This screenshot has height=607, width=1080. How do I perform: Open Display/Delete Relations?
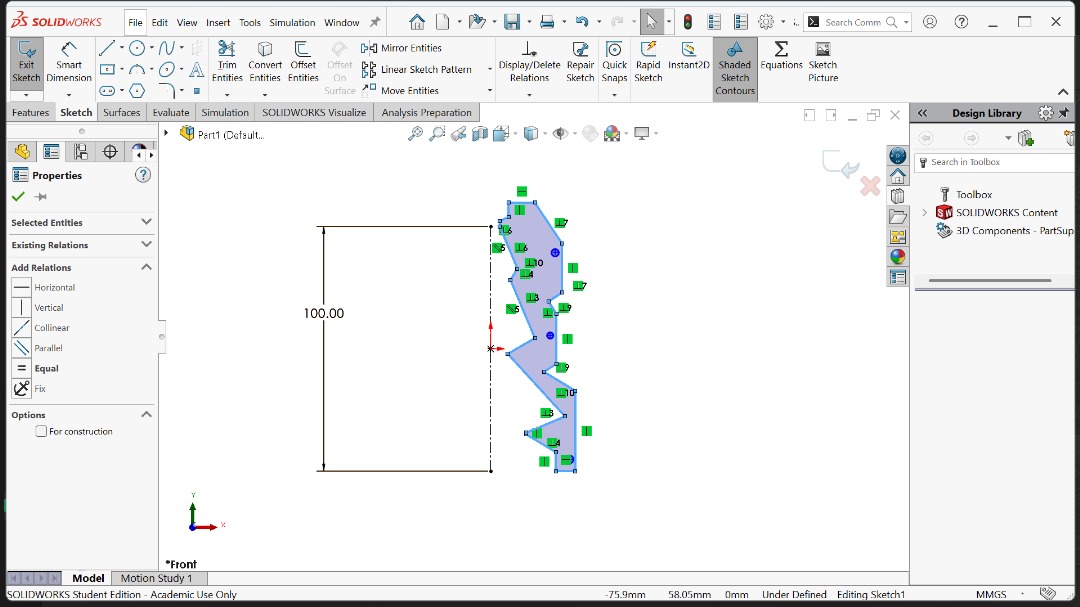[x=529, y=63]
